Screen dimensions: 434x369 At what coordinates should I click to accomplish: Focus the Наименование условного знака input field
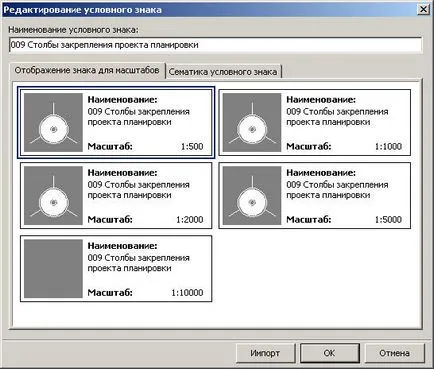click(216, 45)
